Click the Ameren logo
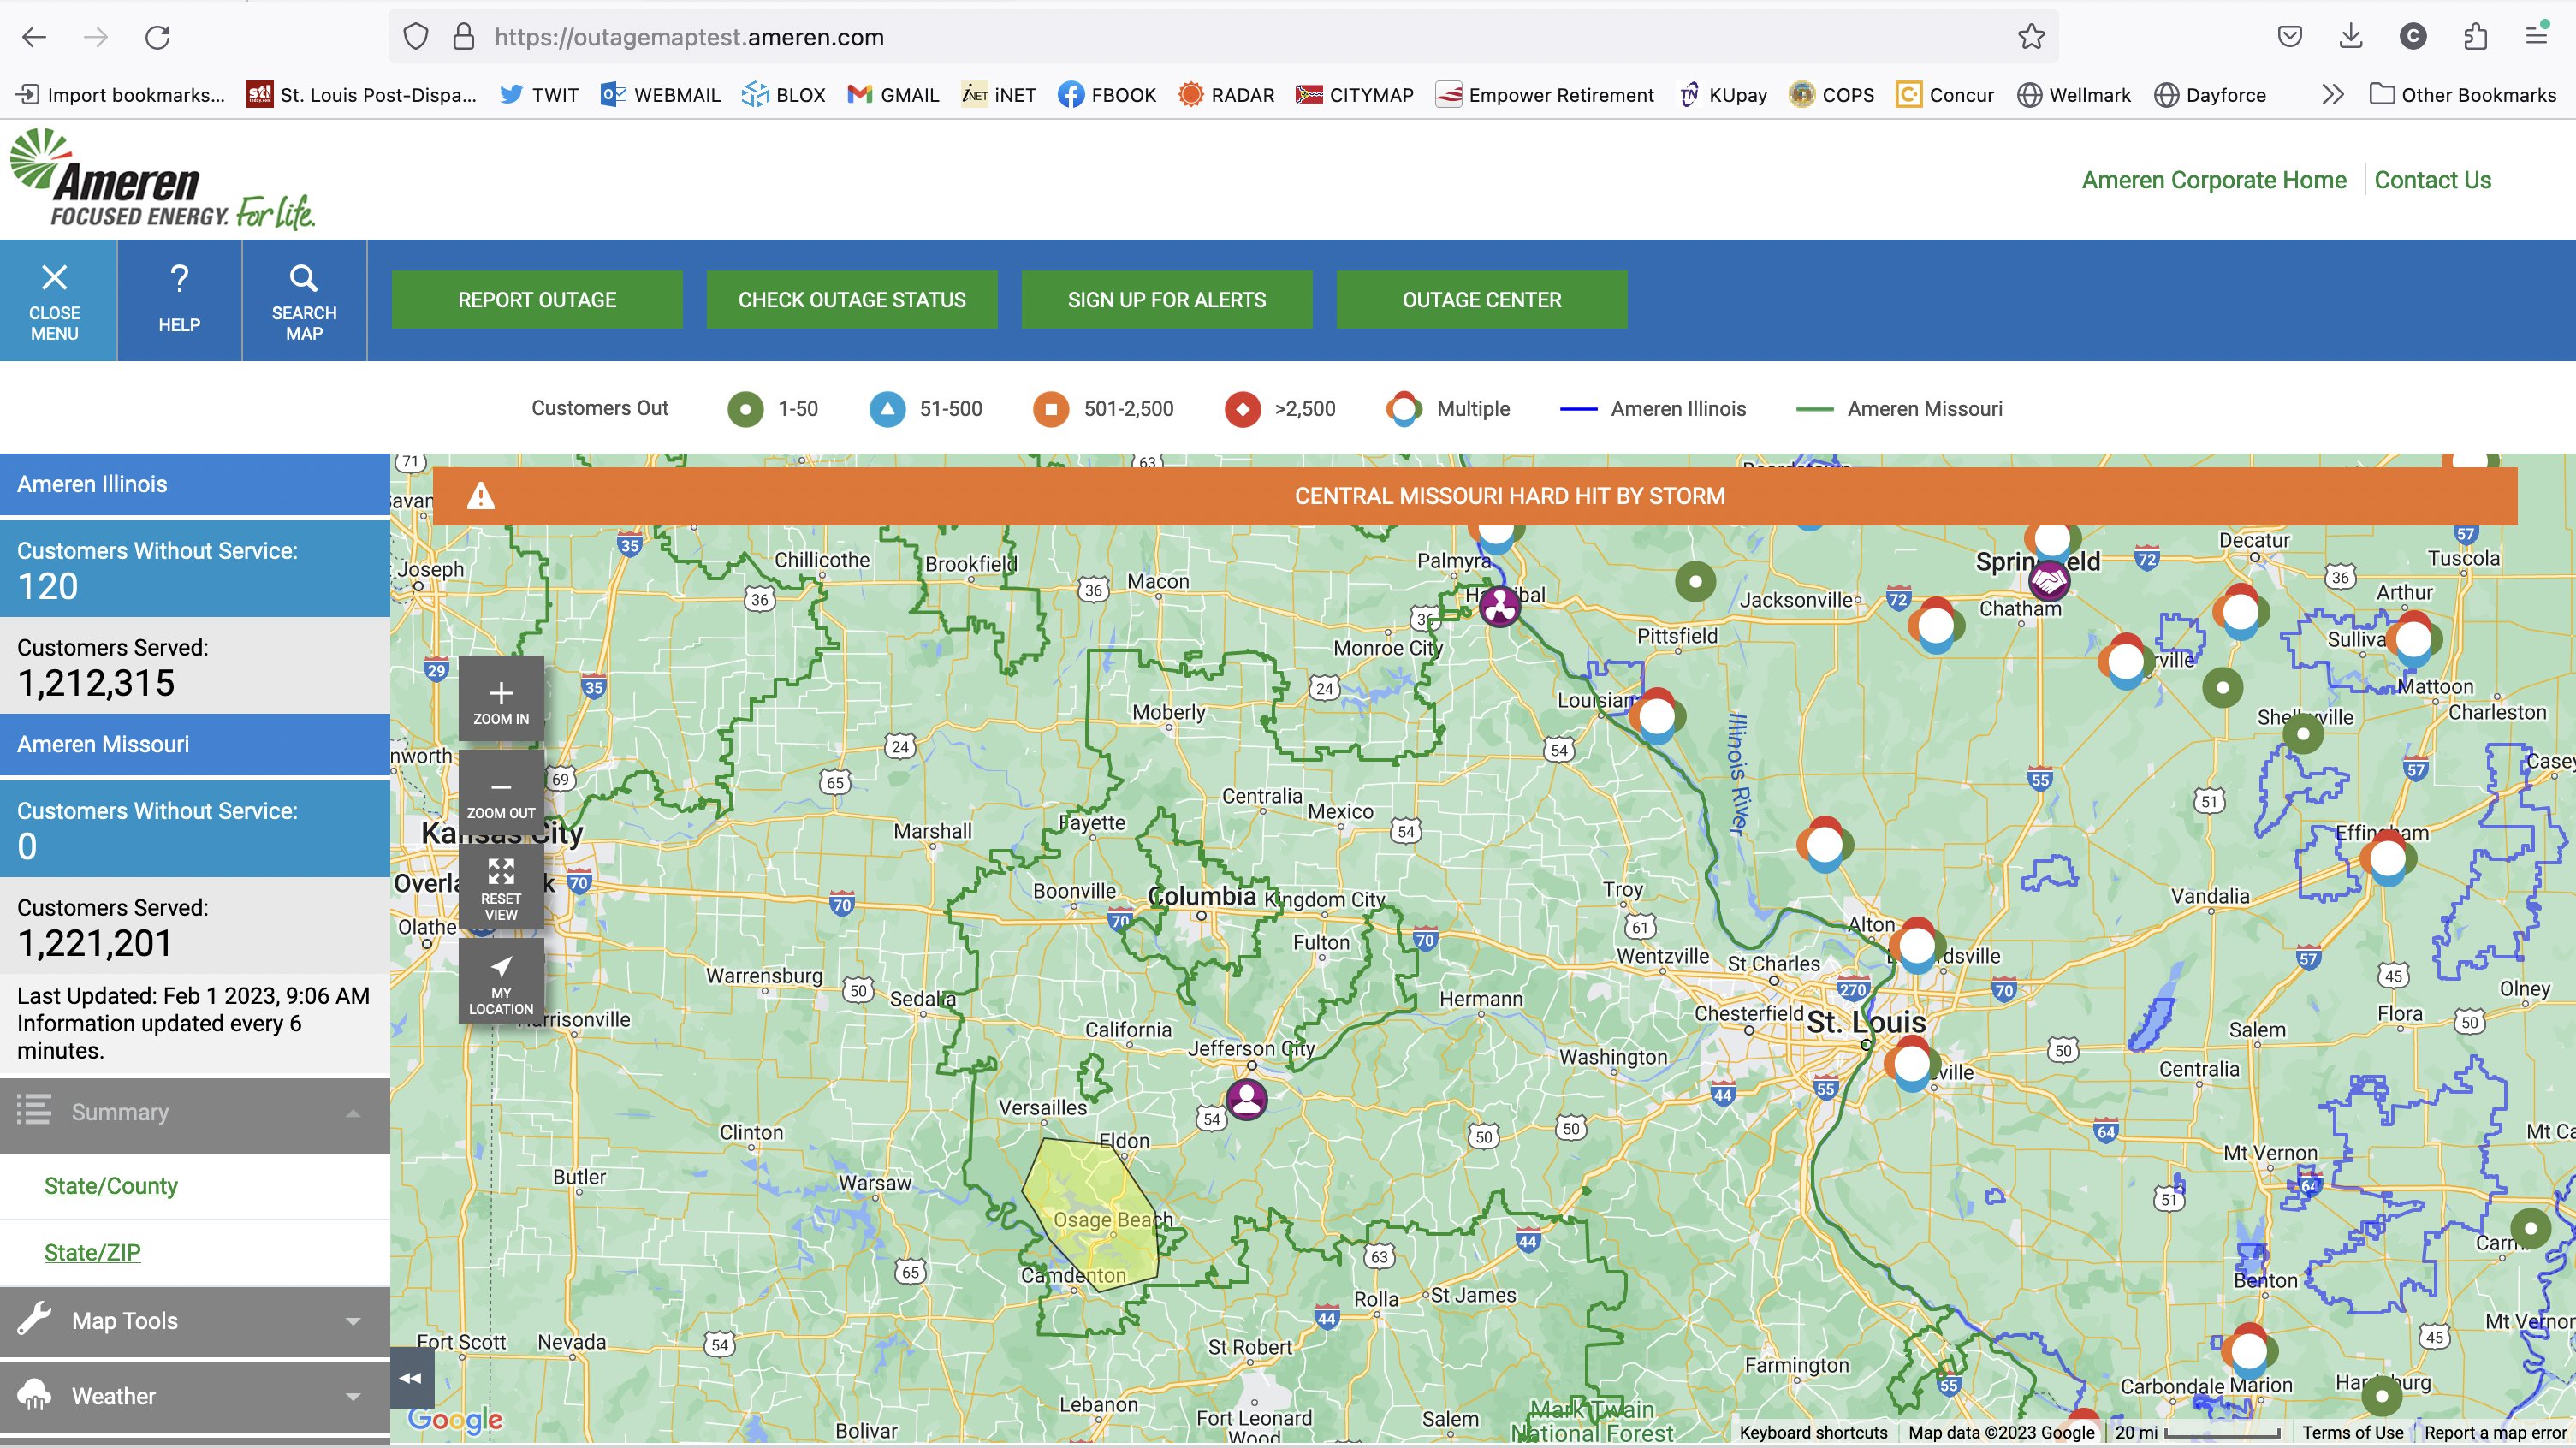 coord(162,180)
